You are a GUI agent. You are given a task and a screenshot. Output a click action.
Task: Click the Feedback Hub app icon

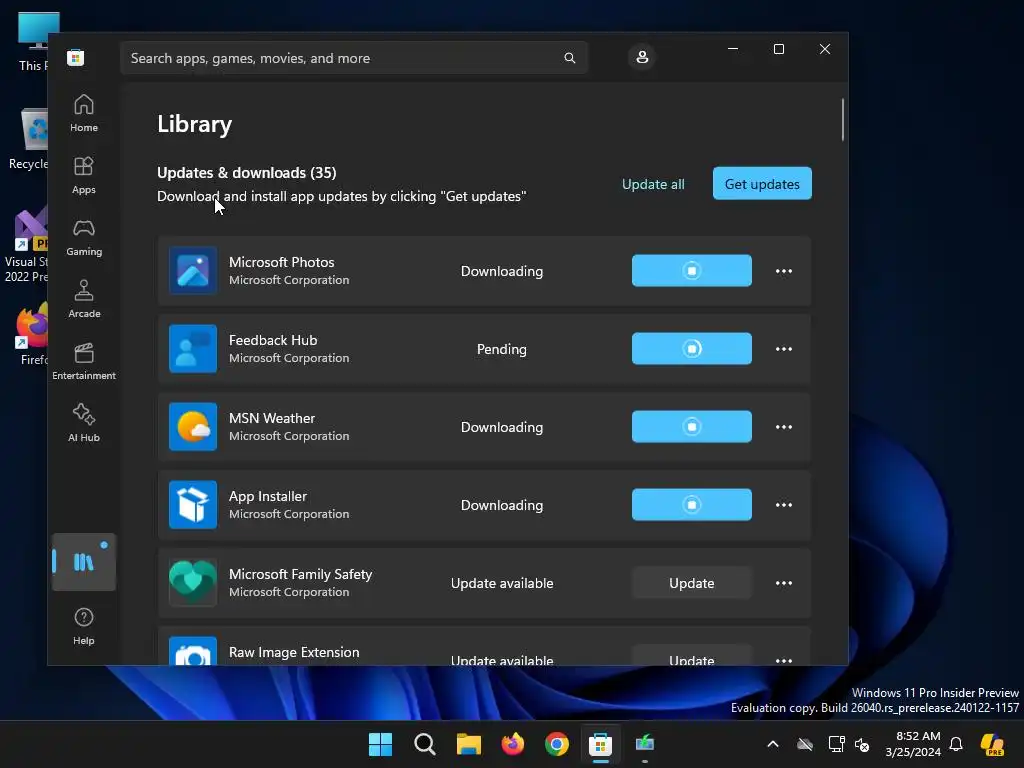tap(193, 349)
